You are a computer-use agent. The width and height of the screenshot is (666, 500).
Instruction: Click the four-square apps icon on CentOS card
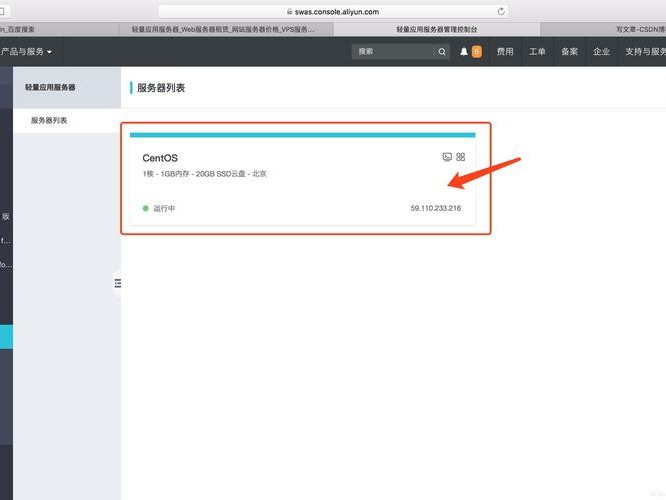click(461, 157)
